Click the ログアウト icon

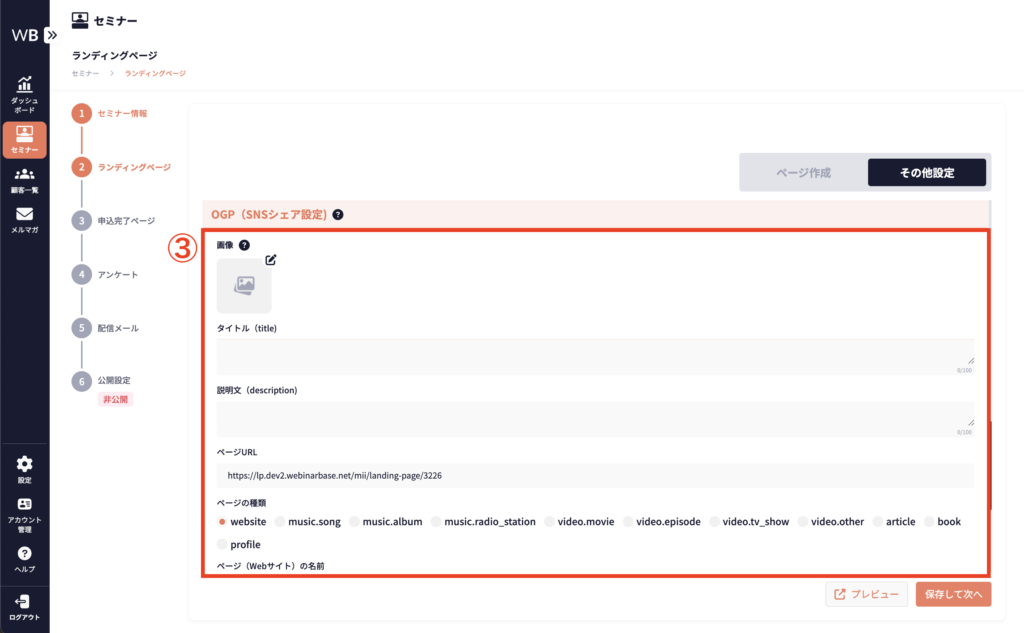tap(24, 606)
